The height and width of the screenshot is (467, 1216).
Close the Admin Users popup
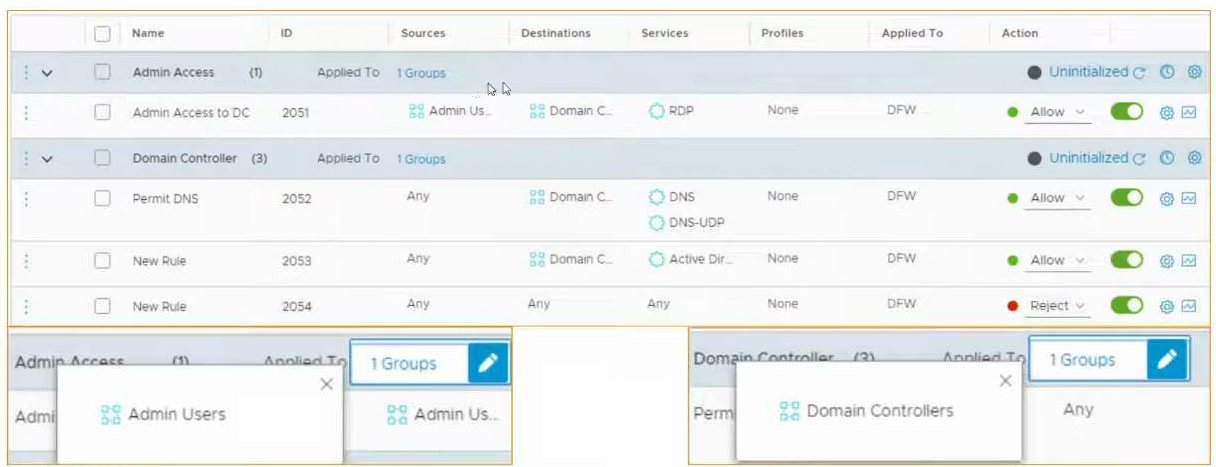(x=326, y=384)
